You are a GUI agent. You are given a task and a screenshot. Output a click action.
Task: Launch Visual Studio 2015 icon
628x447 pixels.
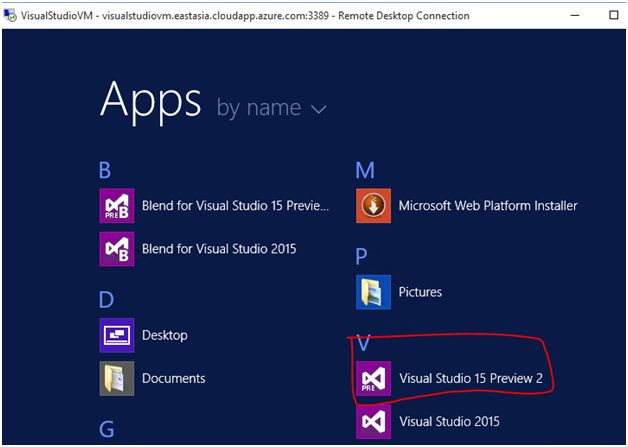point(373,422)
